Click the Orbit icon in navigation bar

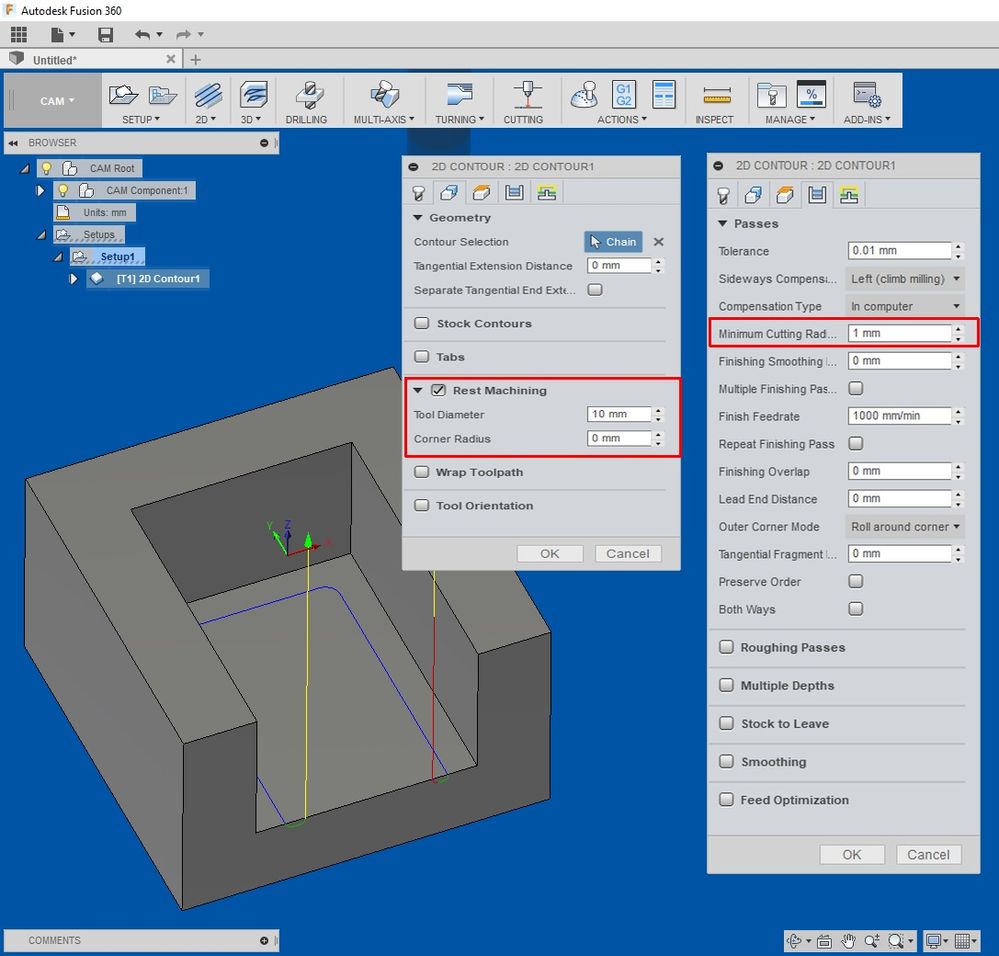click(794, 941)
